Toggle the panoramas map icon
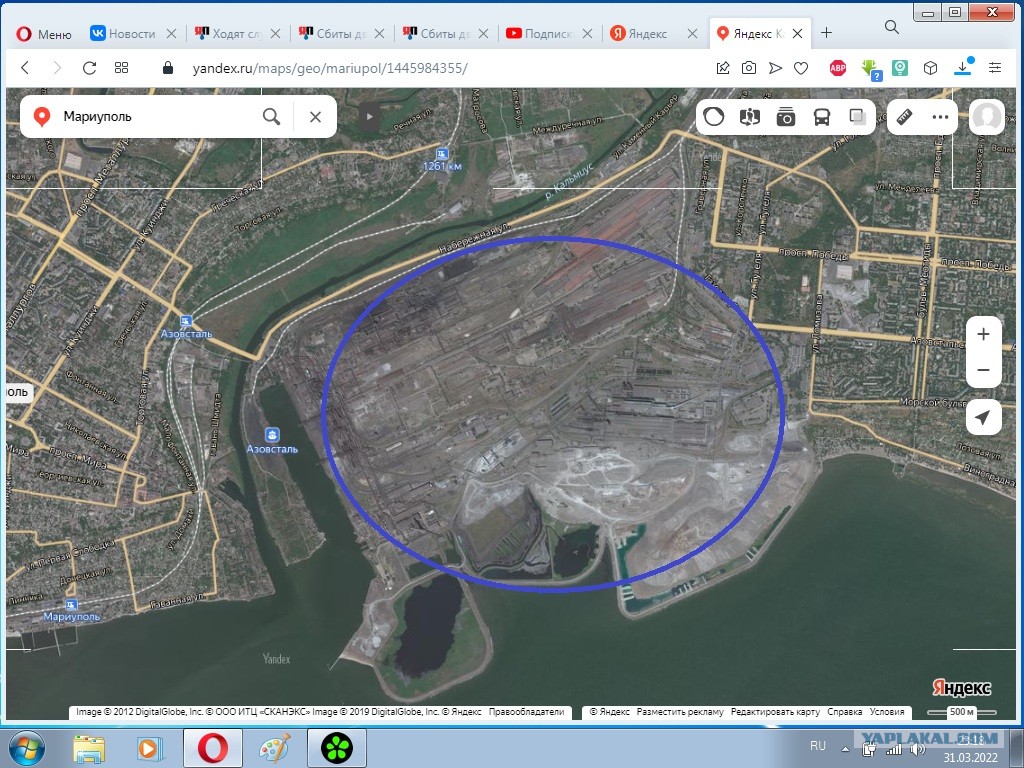This screenshot has width=1024, height=768. [x=750, y=117]
